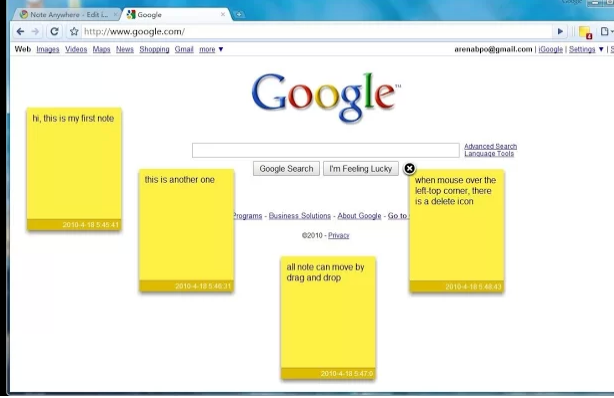
Task: Click the go arrow in address bar
Action: pos(560,31)
